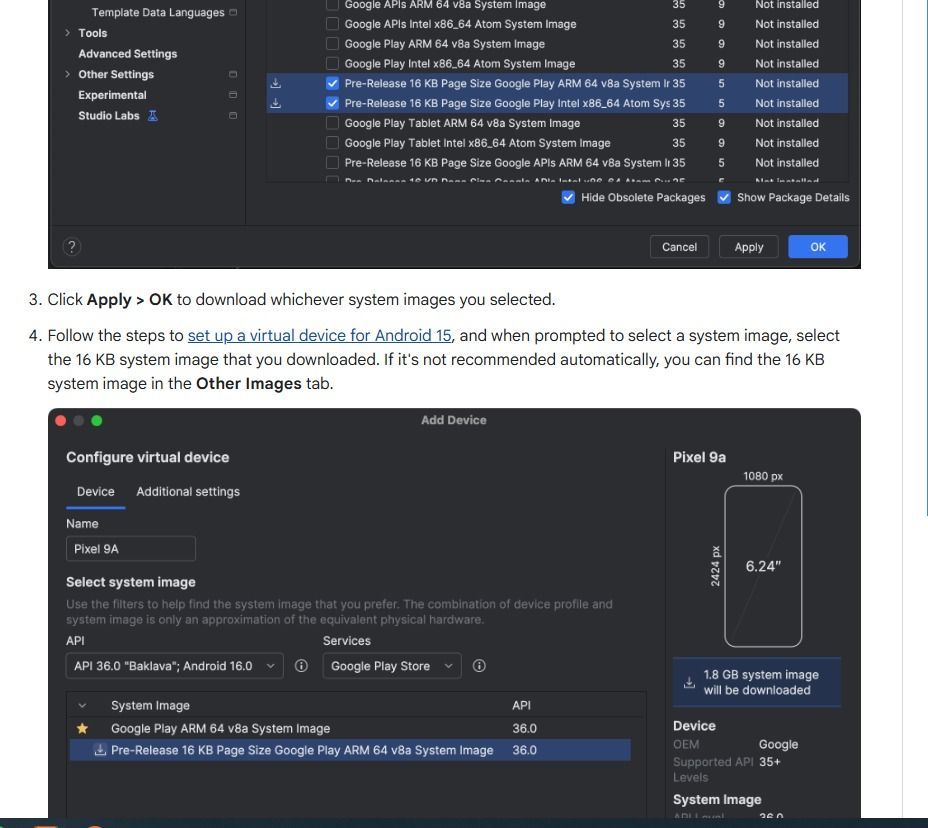Uncheck Hide Obsolete Packages checkbox
The width and height of the screenshot is (928, 828).
(569, 198)
